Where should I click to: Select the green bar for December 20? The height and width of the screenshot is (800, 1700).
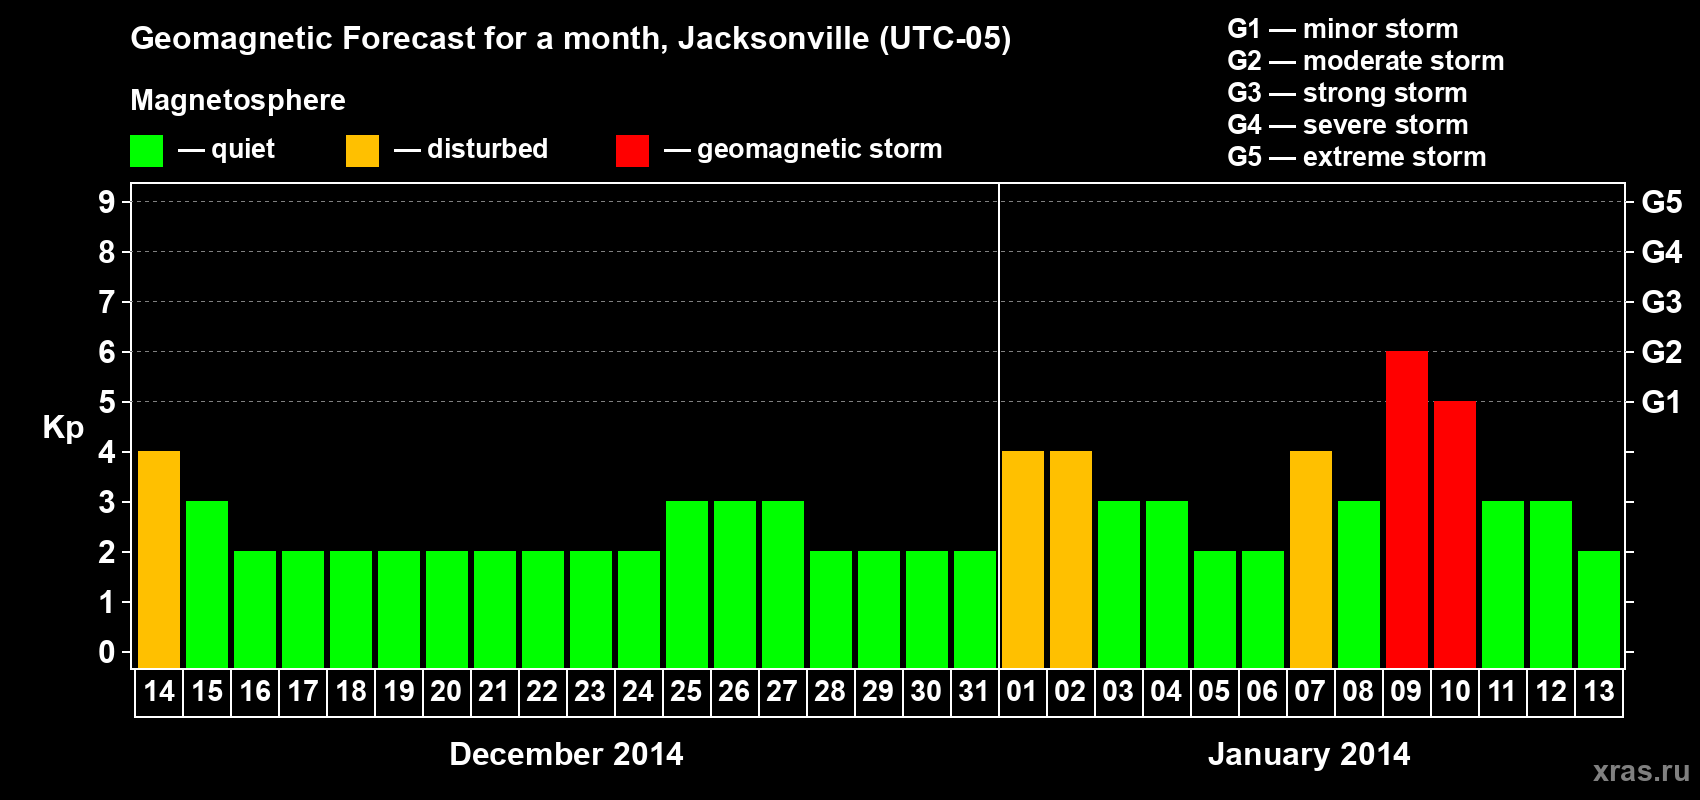pos(447,609)
